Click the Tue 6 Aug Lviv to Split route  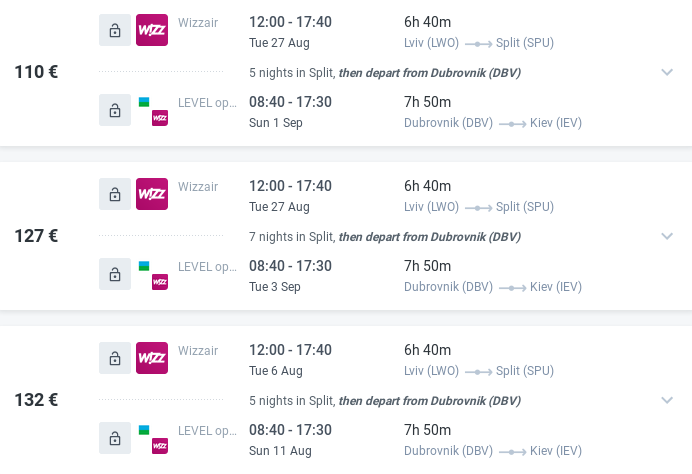(478, 371)
